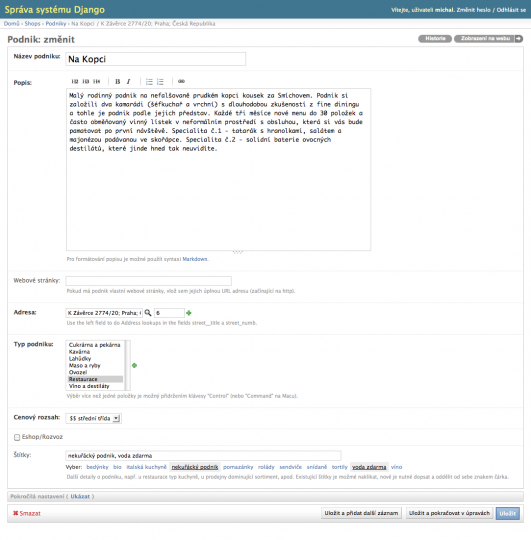Add the víno tag
531x540 pixels.
[396, 467]
